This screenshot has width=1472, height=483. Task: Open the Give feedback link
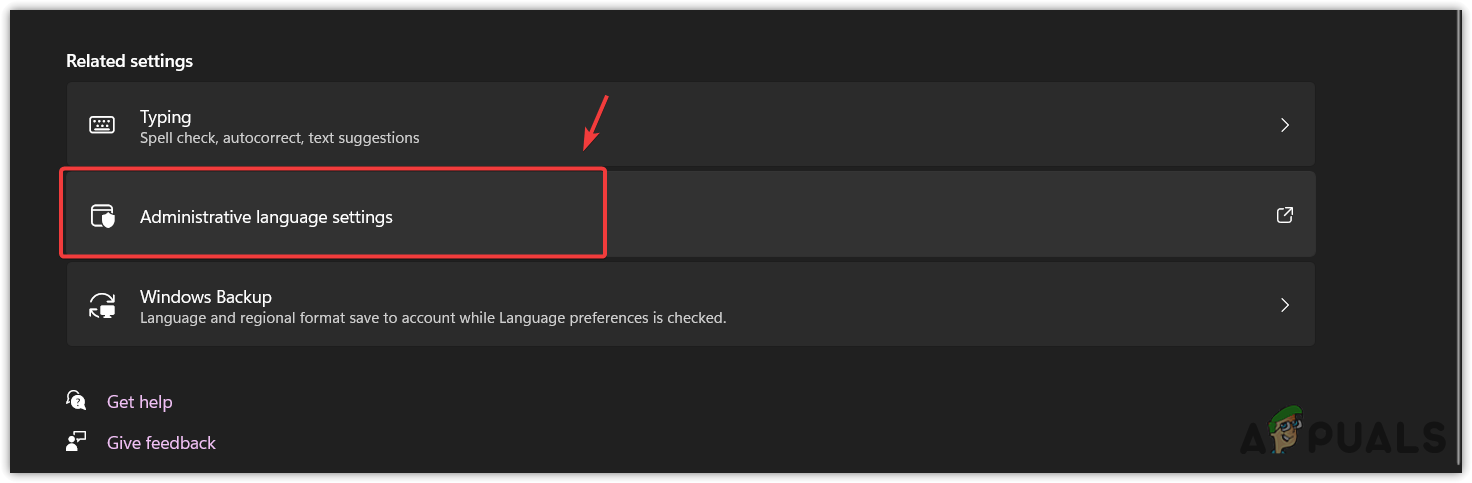(161, 443)
